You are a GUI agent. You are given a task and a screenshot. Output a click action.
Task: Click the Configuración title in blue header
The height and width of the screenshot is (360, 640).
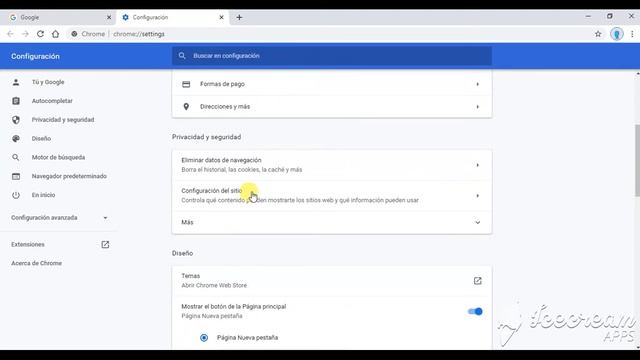[36, 56]
